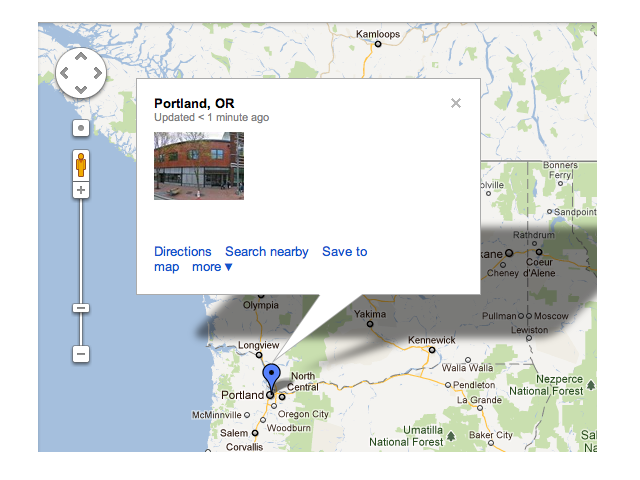Zoom out with the bottom minus button

tap(81, 354)
